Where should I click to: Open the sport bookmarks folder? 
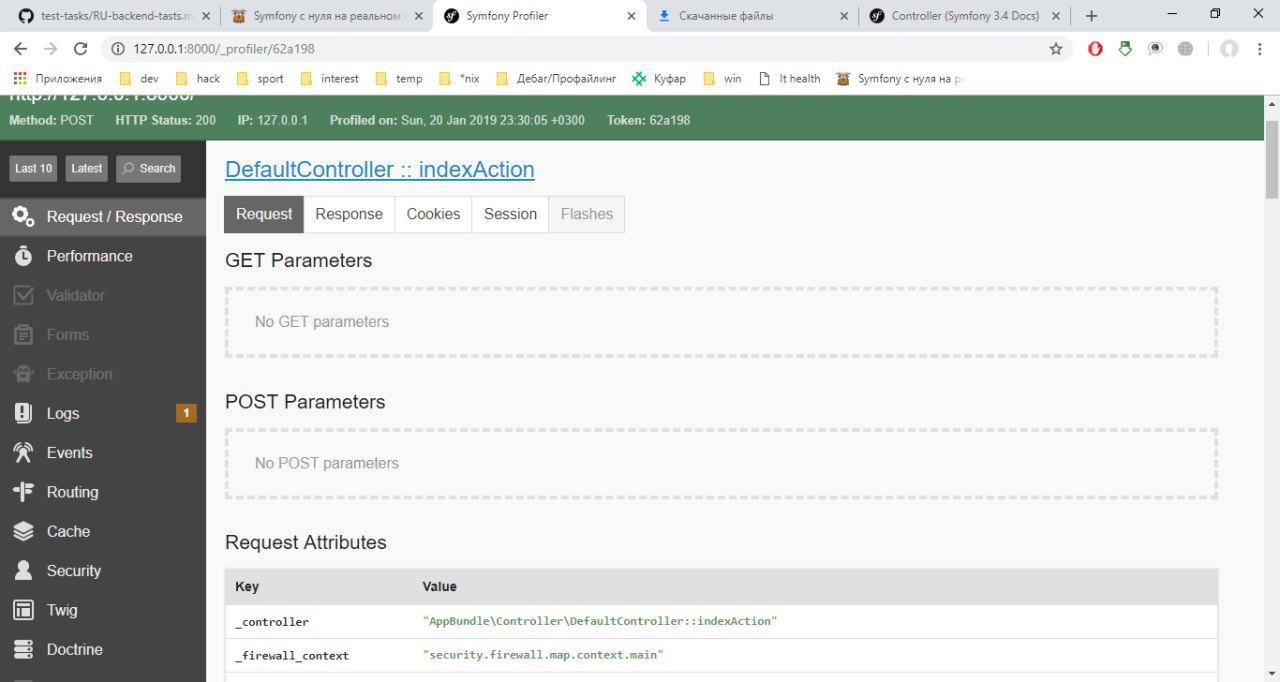(260, 78)
